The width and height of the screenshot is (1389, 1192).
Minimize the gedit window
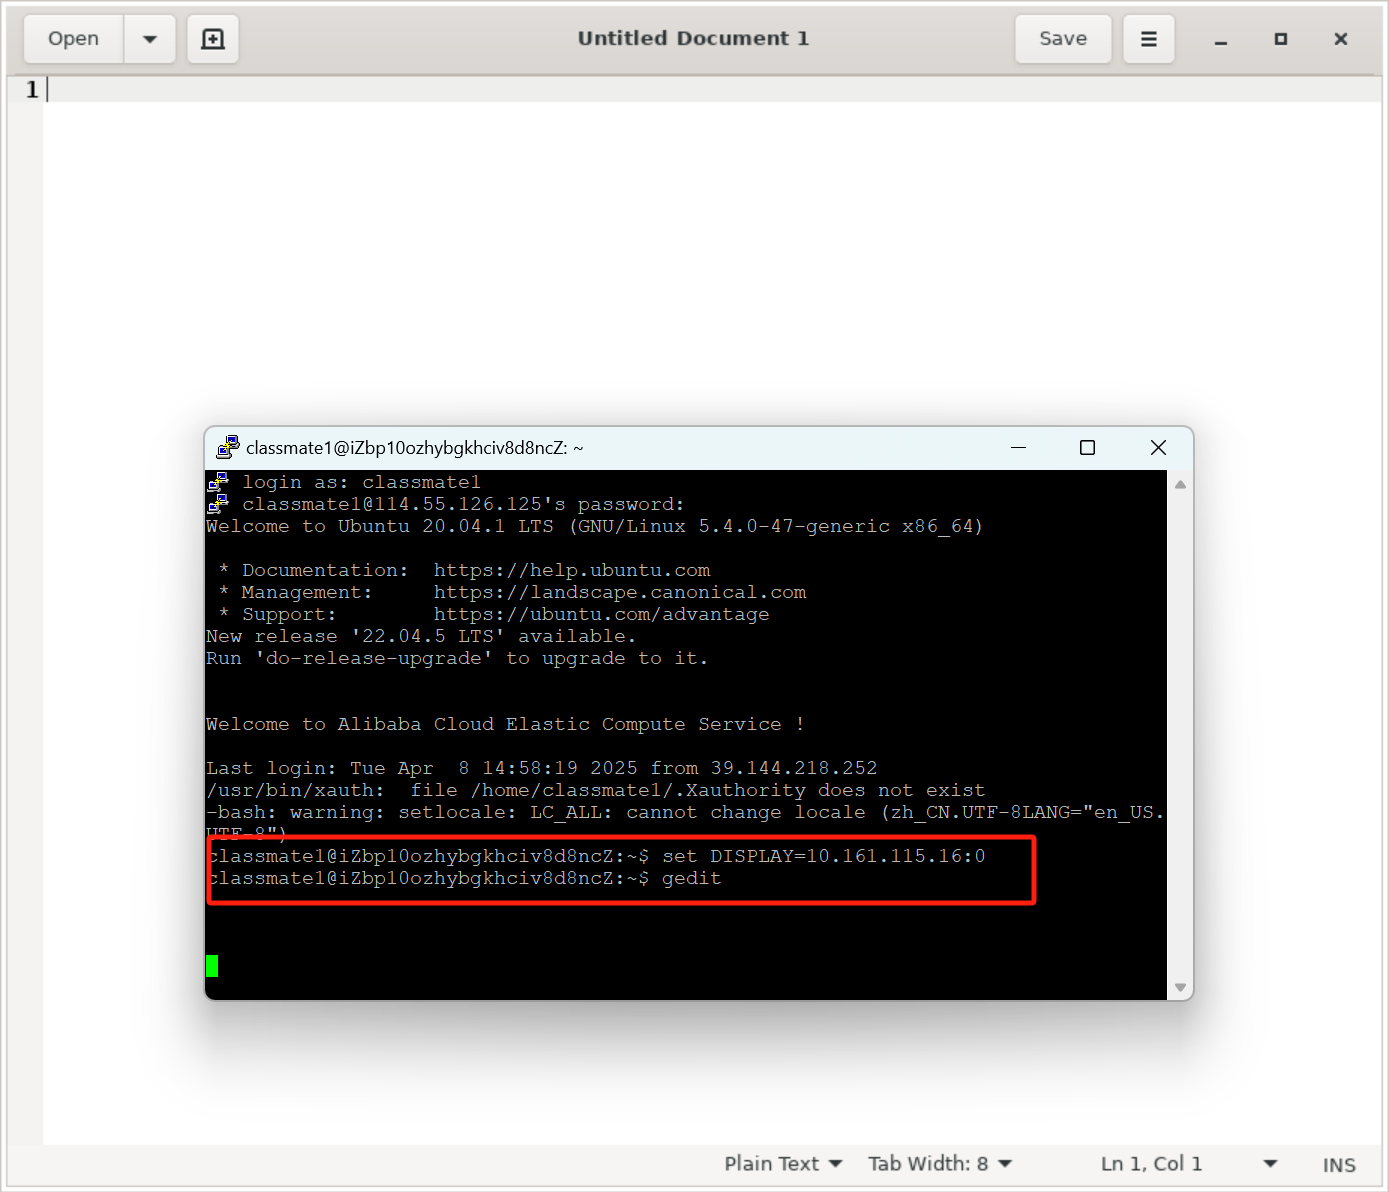click(1221, 39)
